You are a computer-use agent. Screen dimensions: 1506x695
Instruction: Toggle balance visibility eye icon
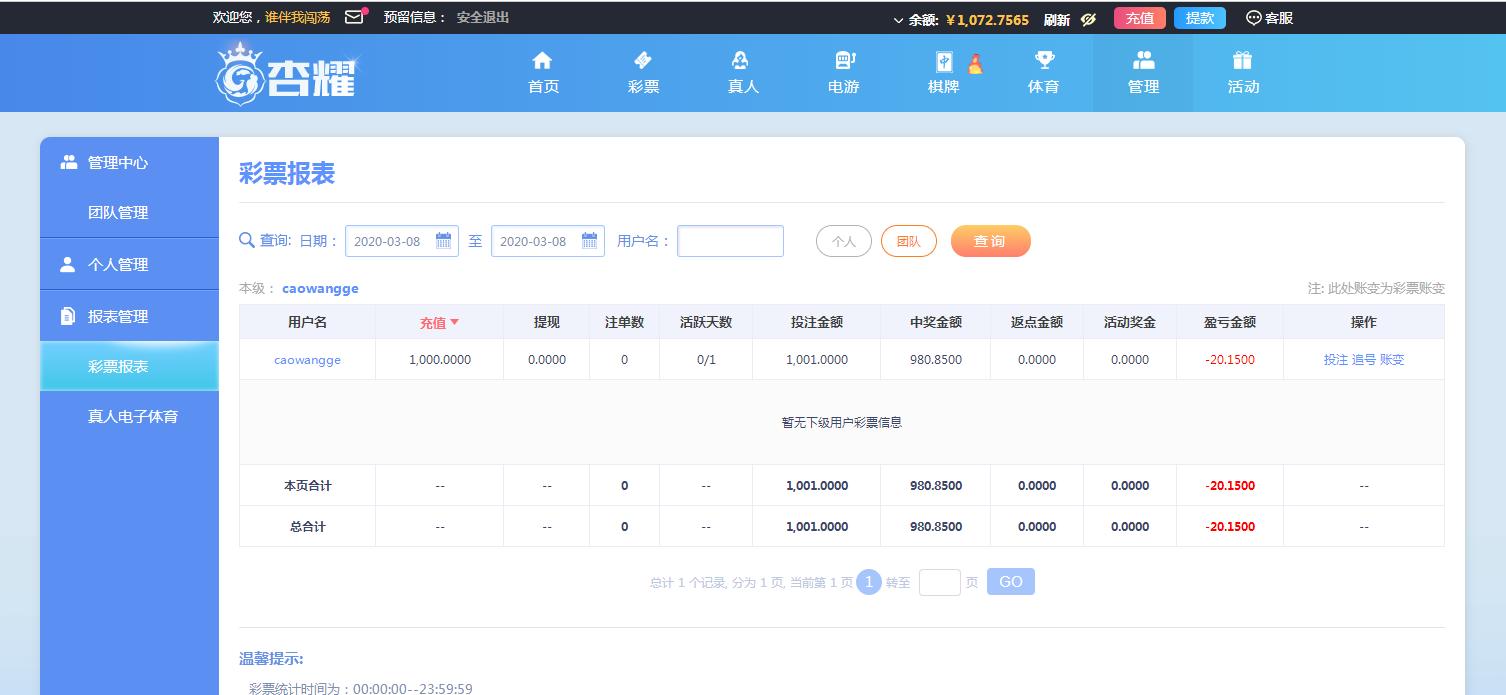pos(1089,19)
